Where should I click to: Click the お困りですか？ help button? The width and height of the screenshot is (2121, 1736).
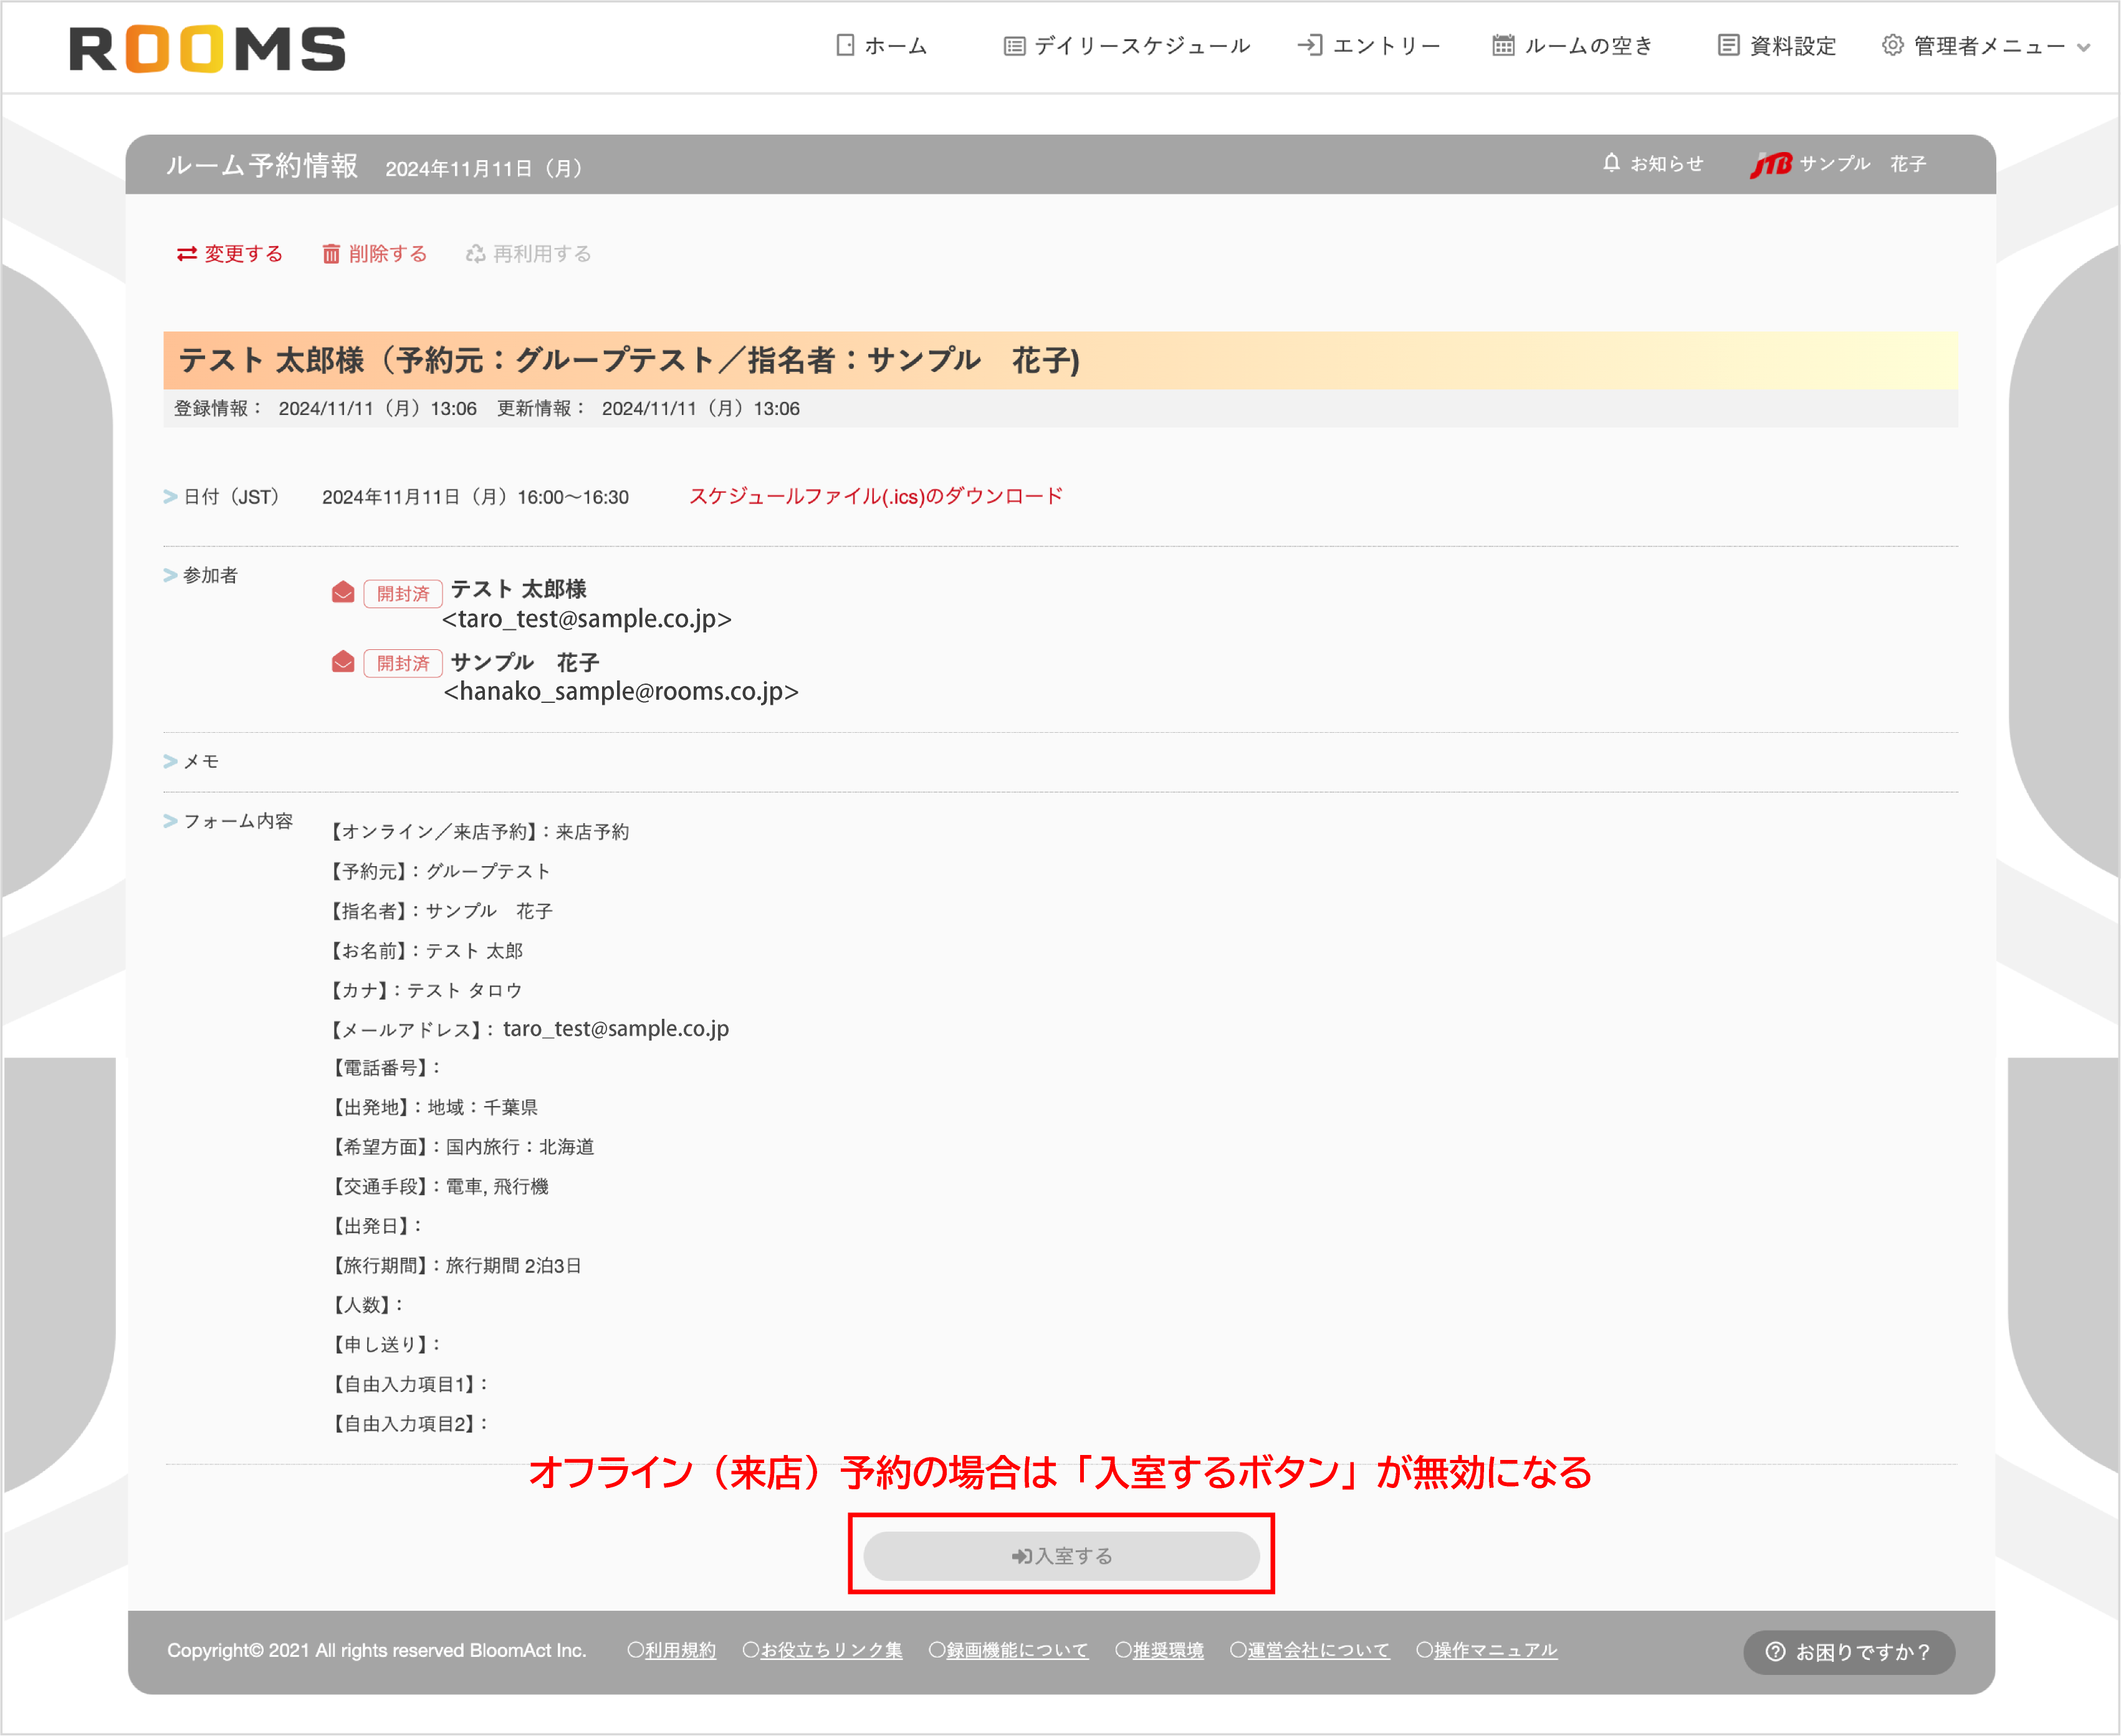click(x=1849, y=1652)
